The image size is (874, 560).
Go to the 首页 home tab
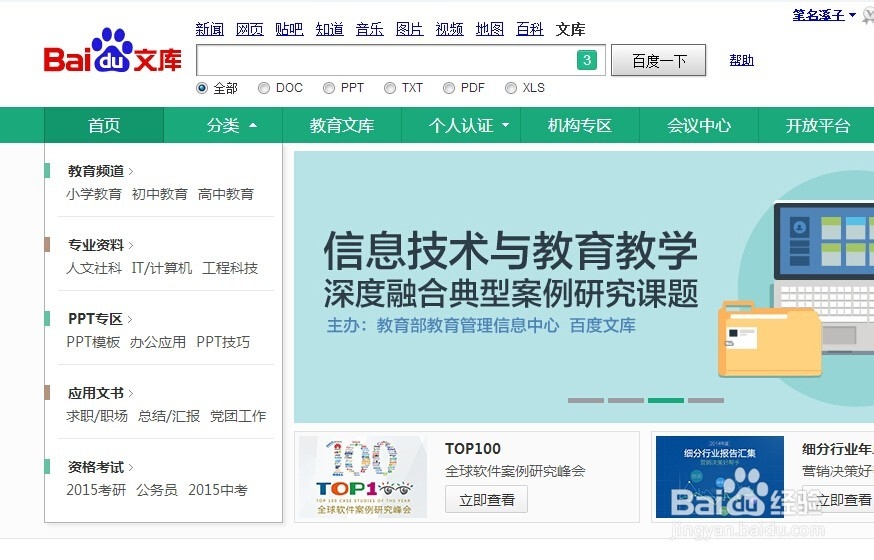coord(104,125)
